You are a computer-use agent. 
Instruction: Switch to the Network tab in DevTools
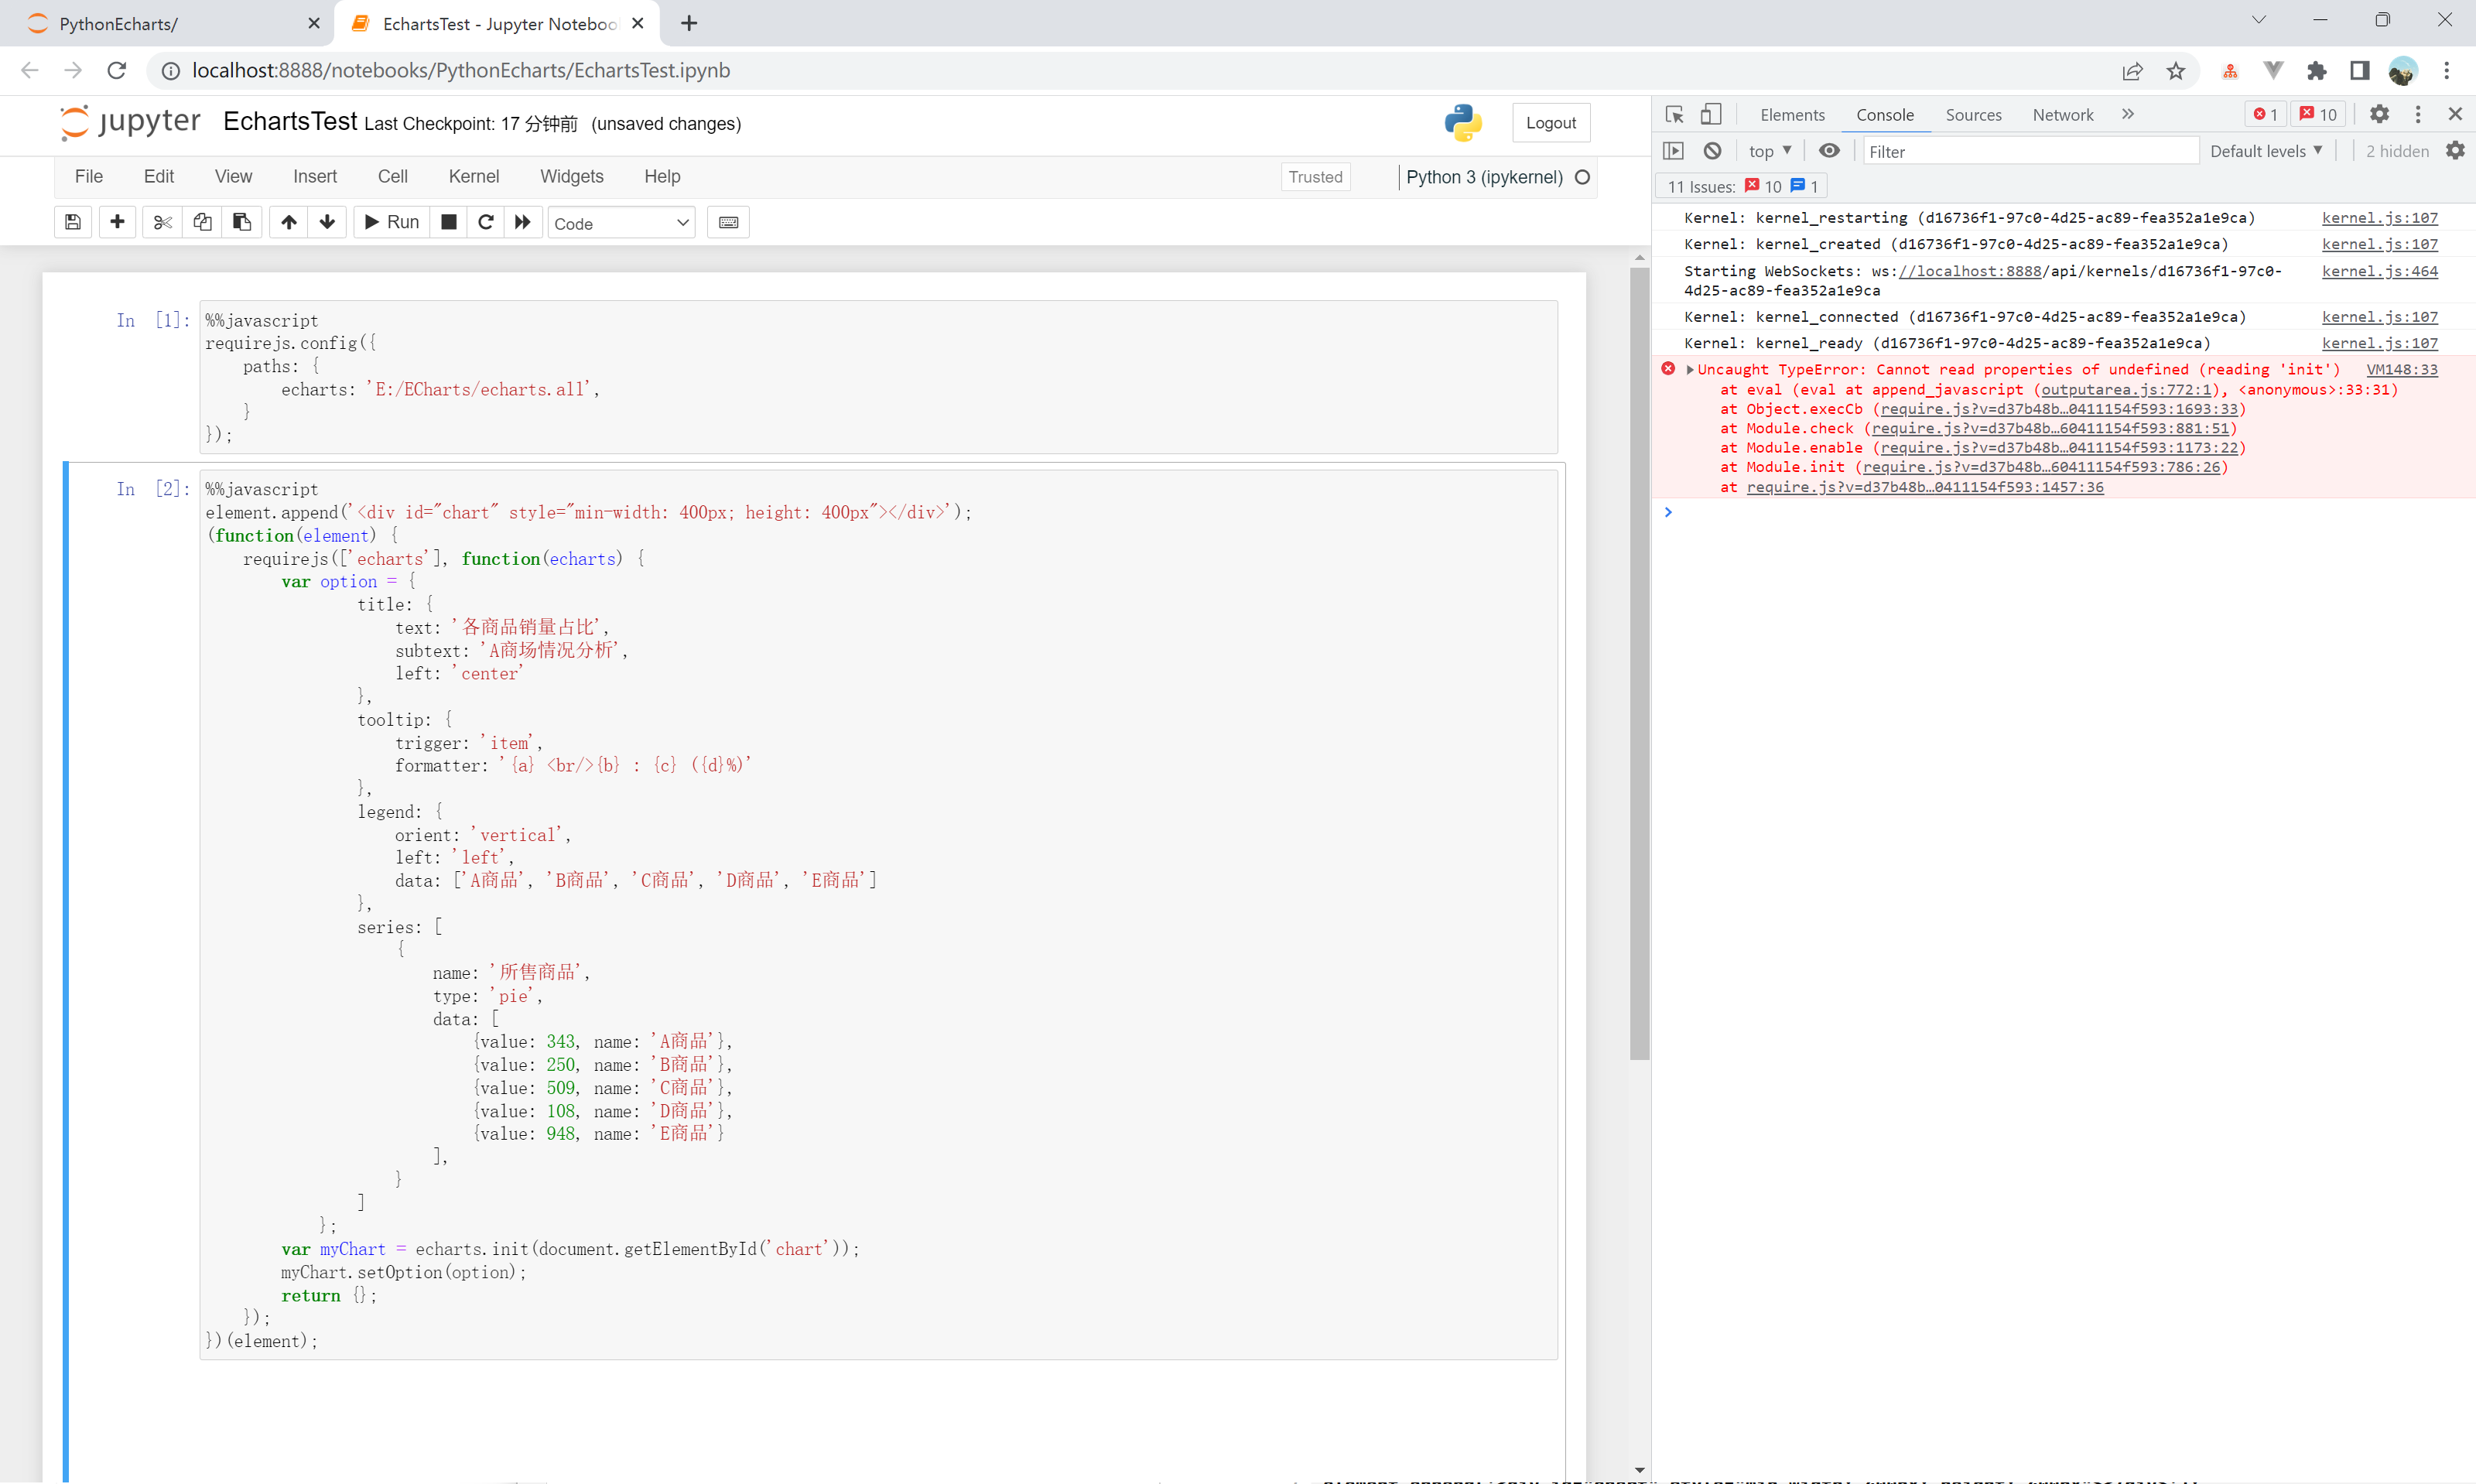point(2062,115)
